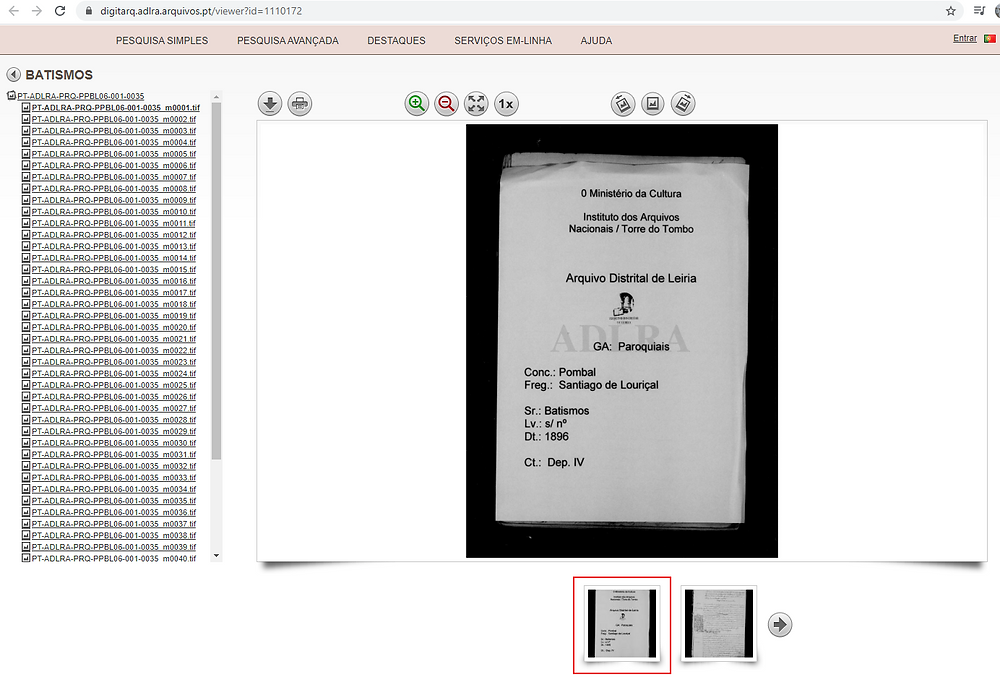The height and width of the screenshot is (677, 1000).
Task: Open file m0008.tif in tree
Action: [x=114, y=189]
